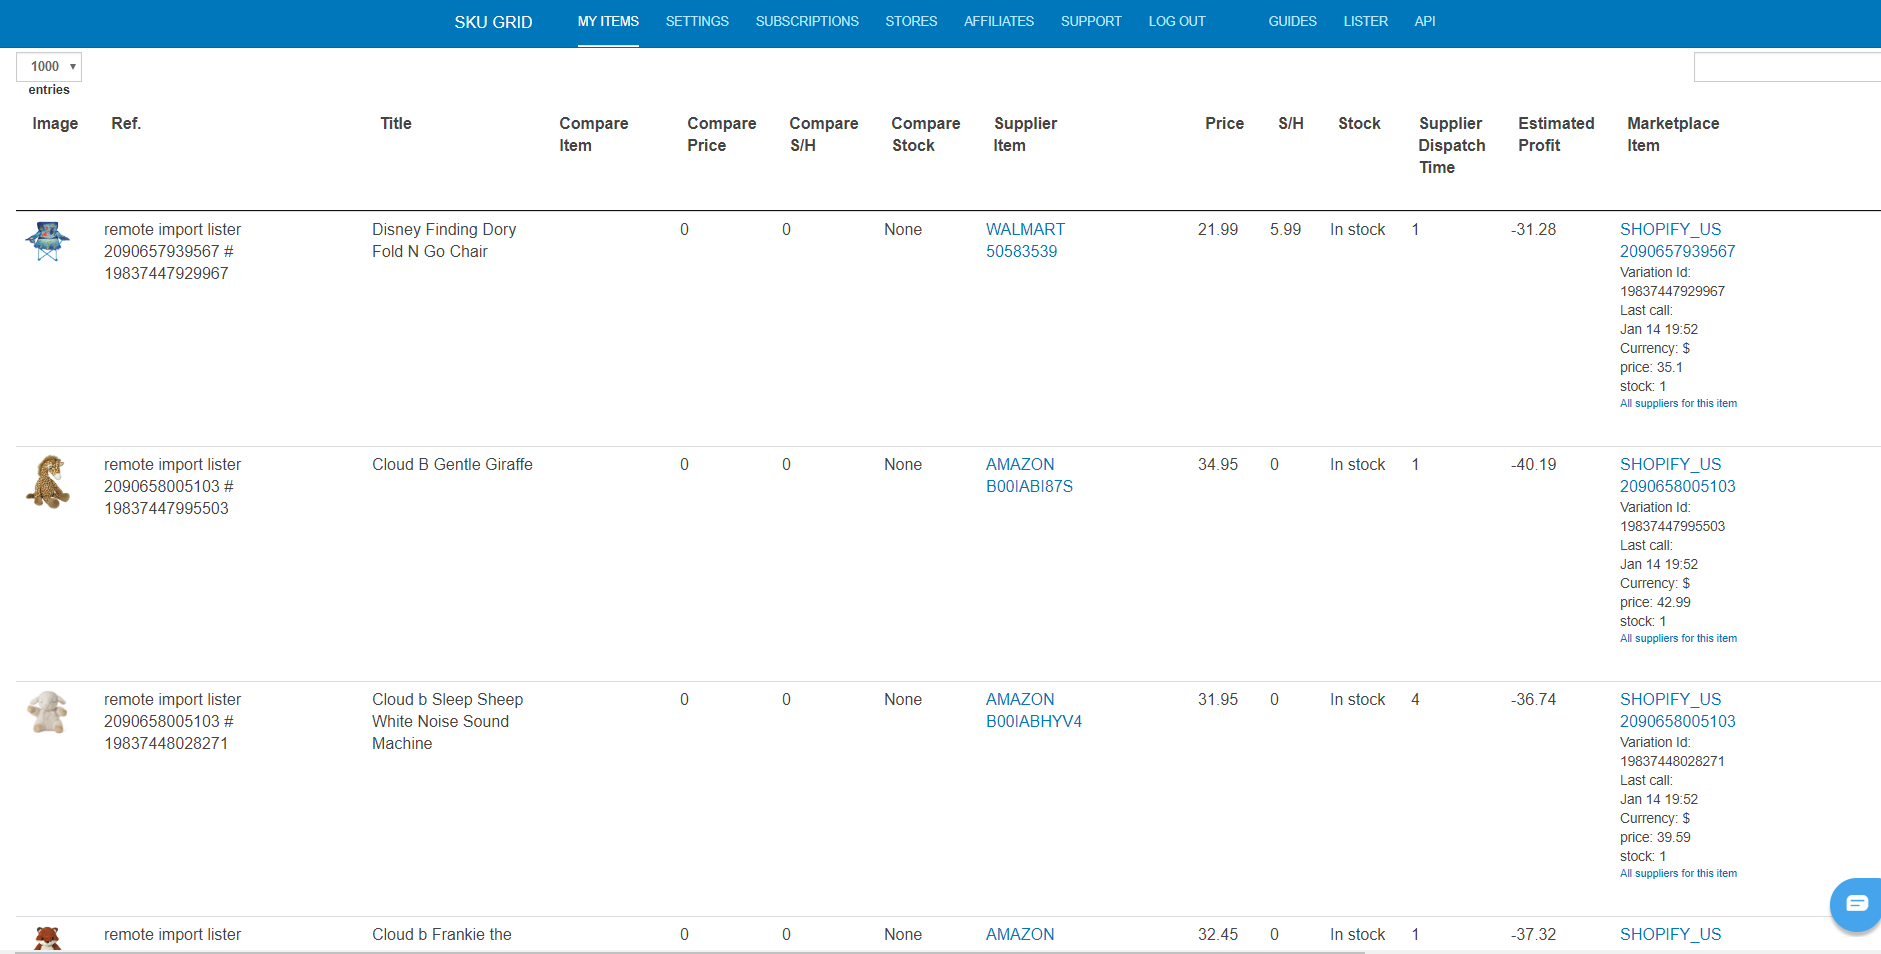Show all suppliers for Sleep Sheep item
Viewport: 1881px width, 954px height.
1678,874
